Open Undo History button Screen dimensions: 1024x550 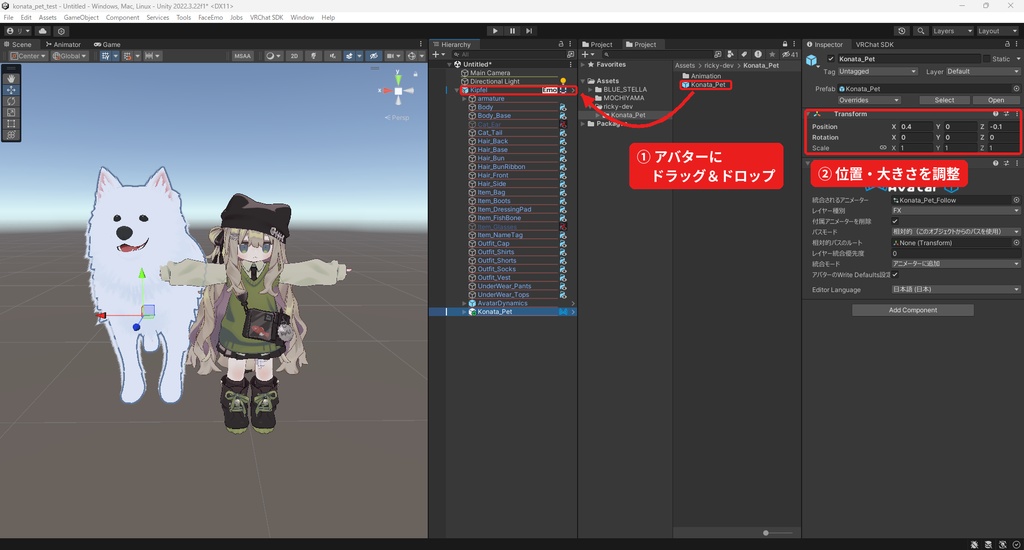[x=902, y=31]
